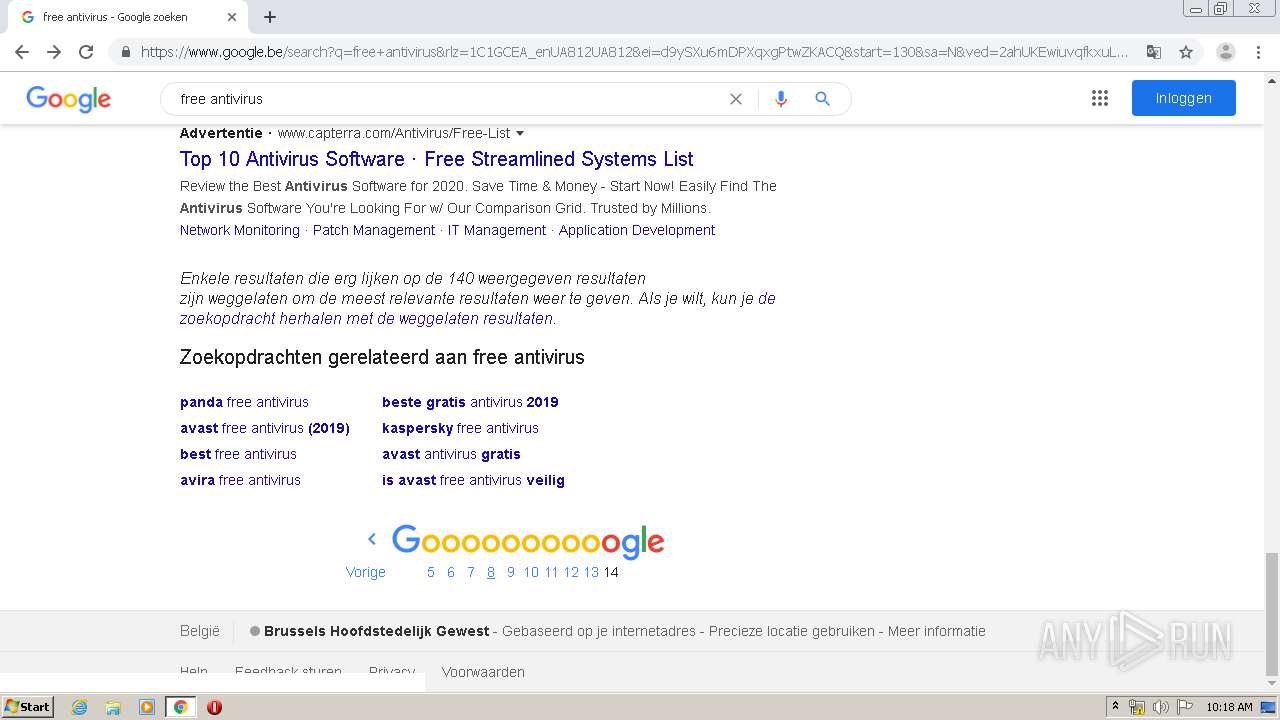Go to results page 5
Image resolution: width=1280 pixels, height=720 pixels.
click(x=431, y=572)
